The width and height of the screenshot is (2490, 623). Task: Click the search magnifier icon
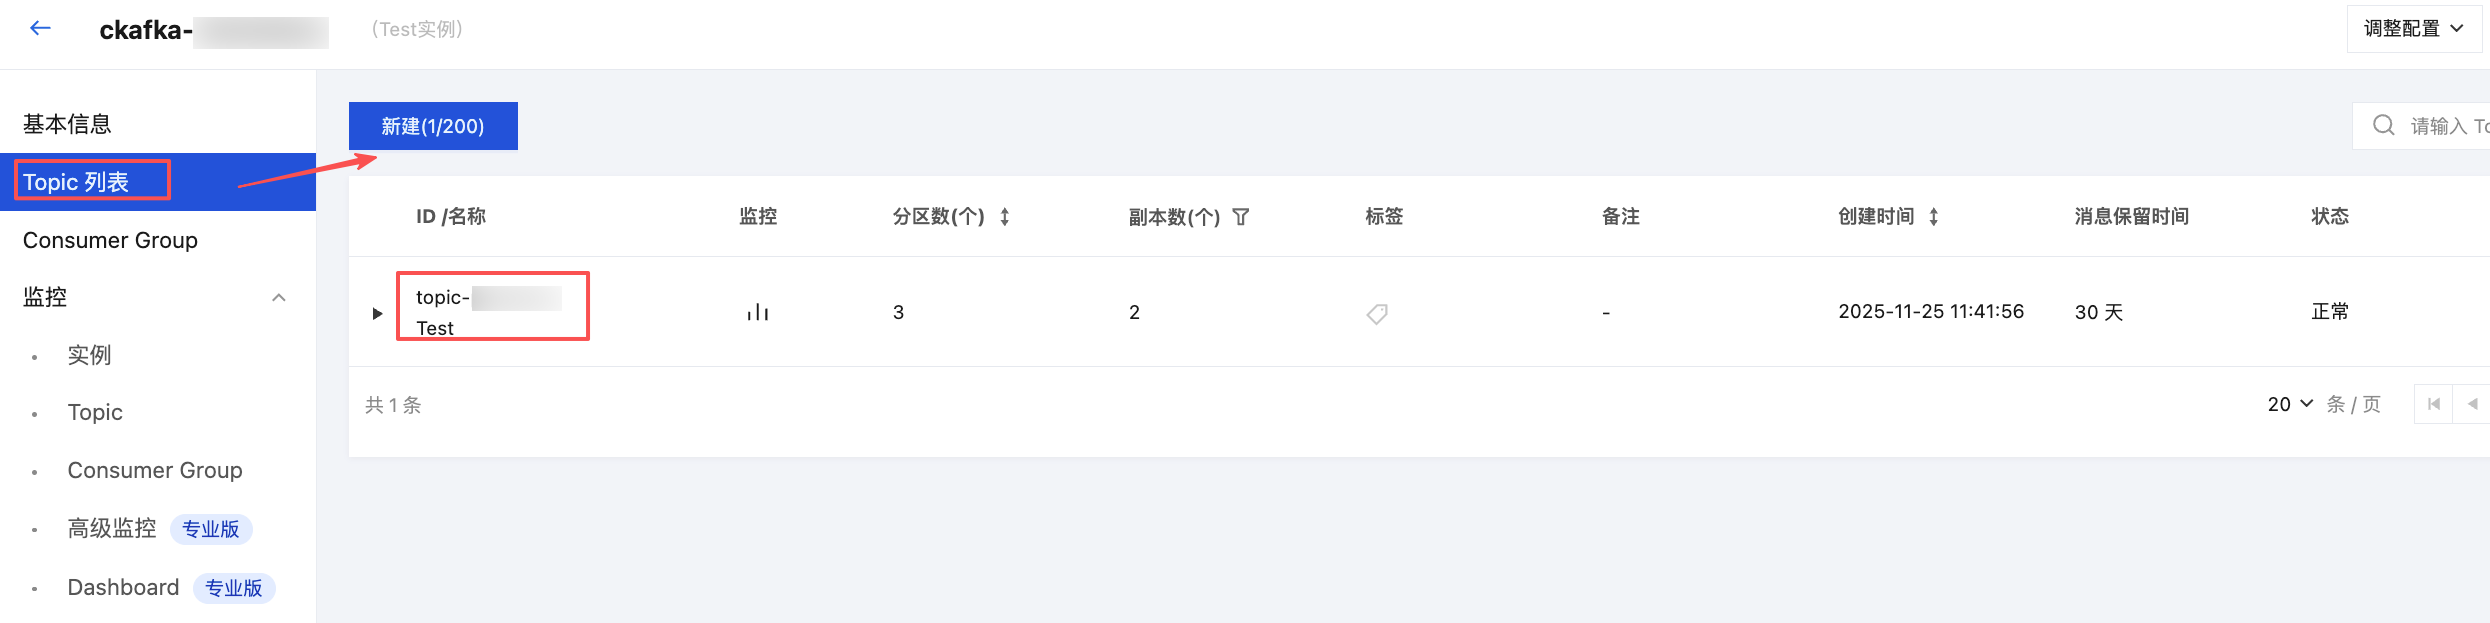[2384, 126]
